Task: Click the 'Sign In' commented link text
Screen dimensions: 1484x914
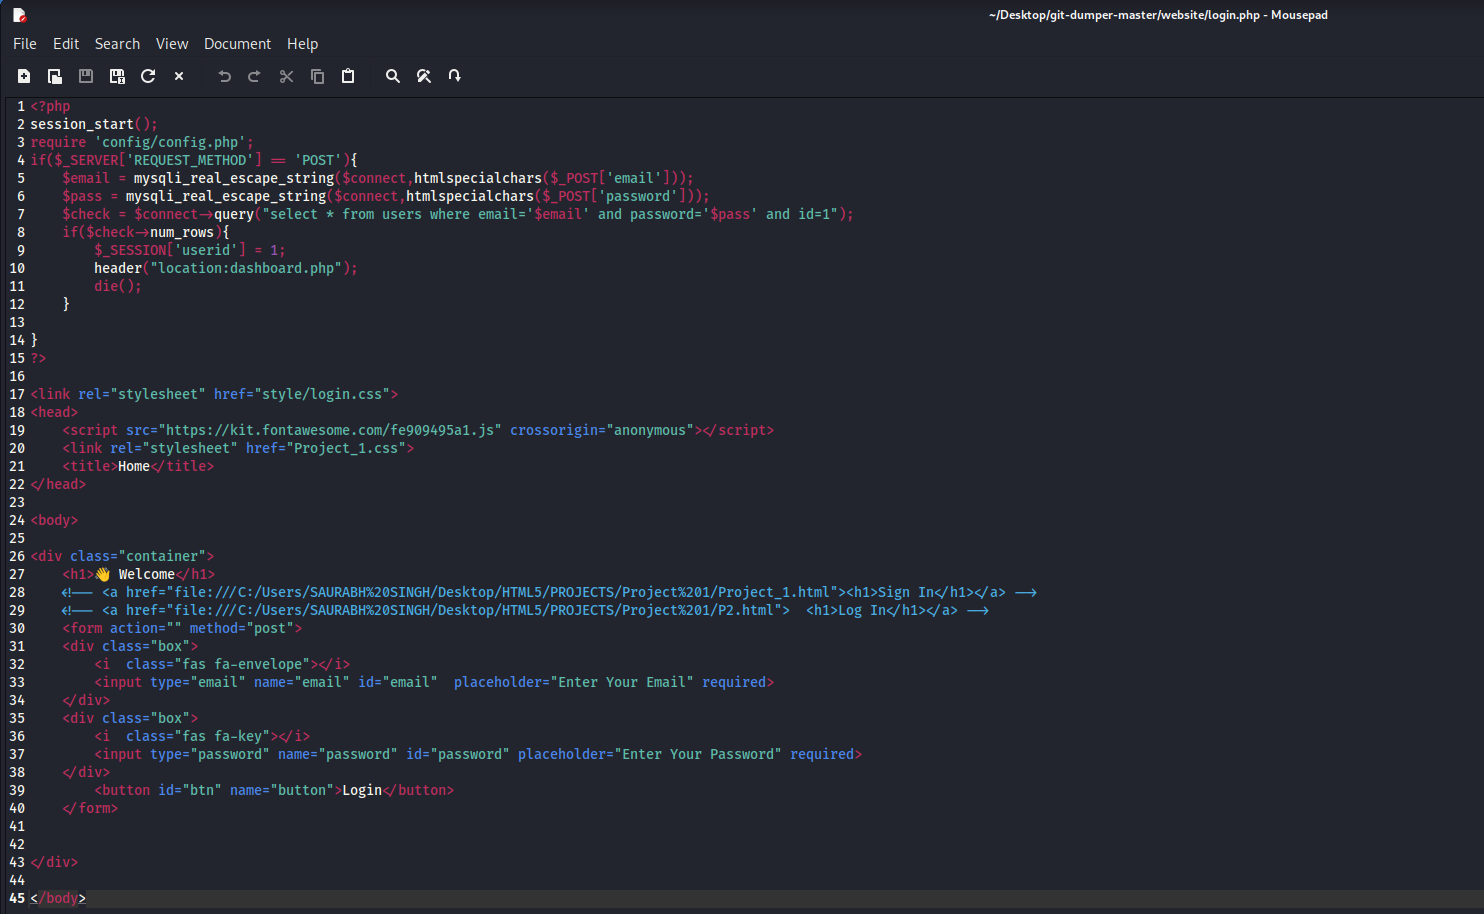Action: click(x=906, y=592)
